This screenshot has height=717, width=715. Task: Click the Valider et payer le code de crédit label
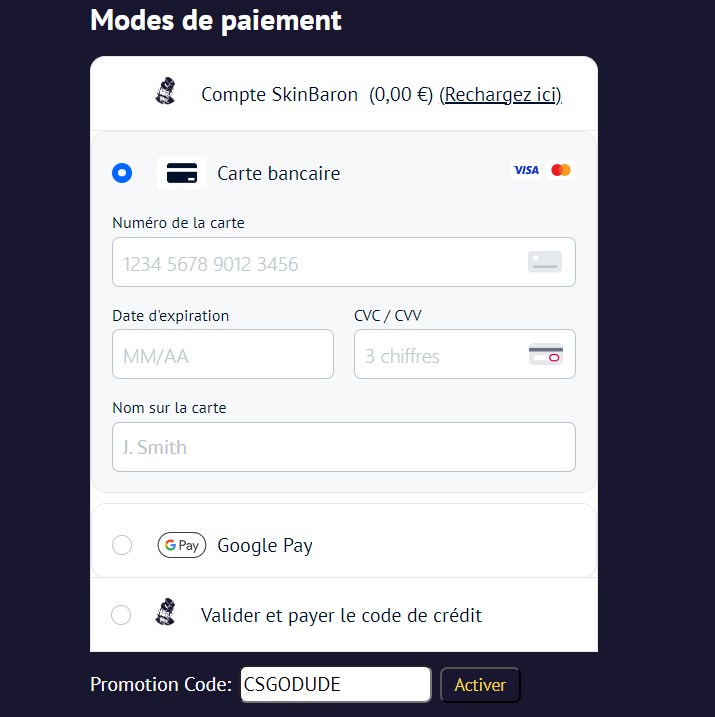(341, 615)
